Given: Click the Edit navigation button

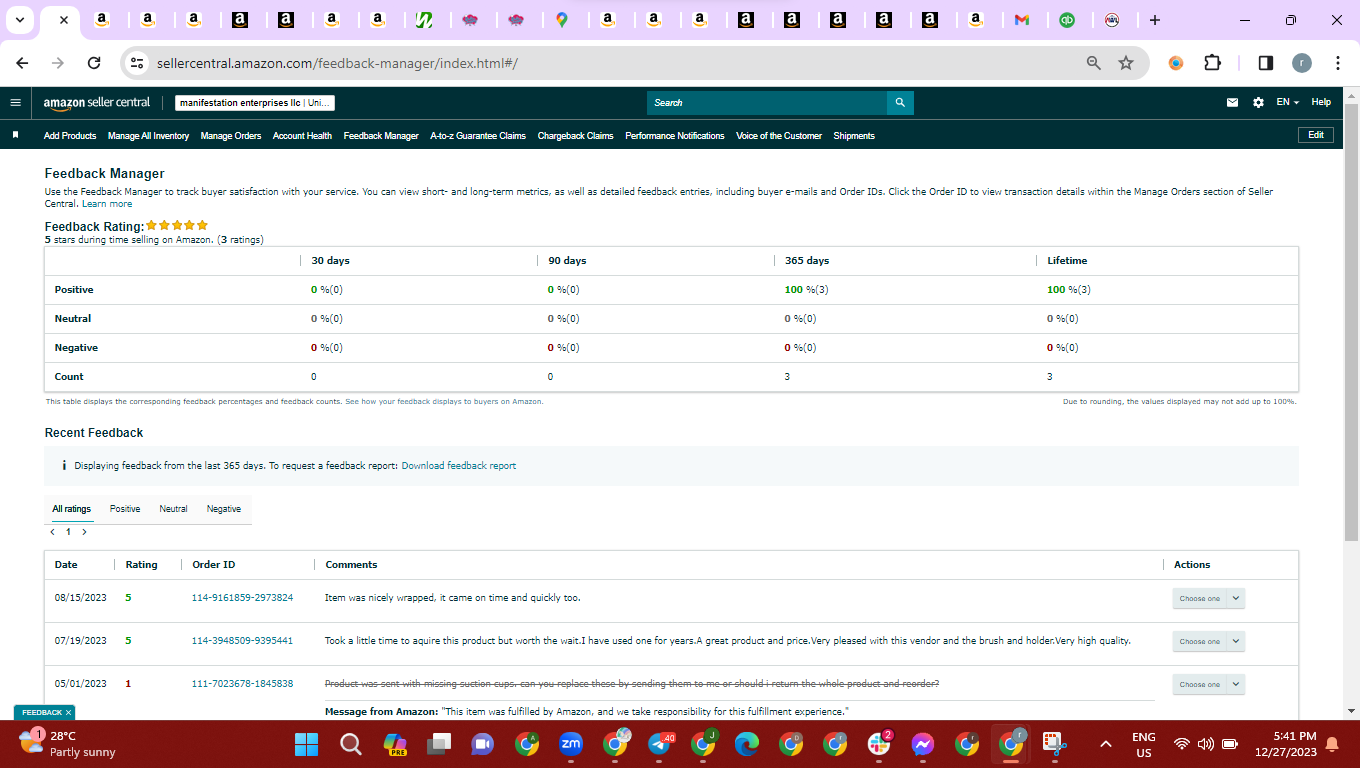Looking at the screenshot, I should (x=1315, y=135).
